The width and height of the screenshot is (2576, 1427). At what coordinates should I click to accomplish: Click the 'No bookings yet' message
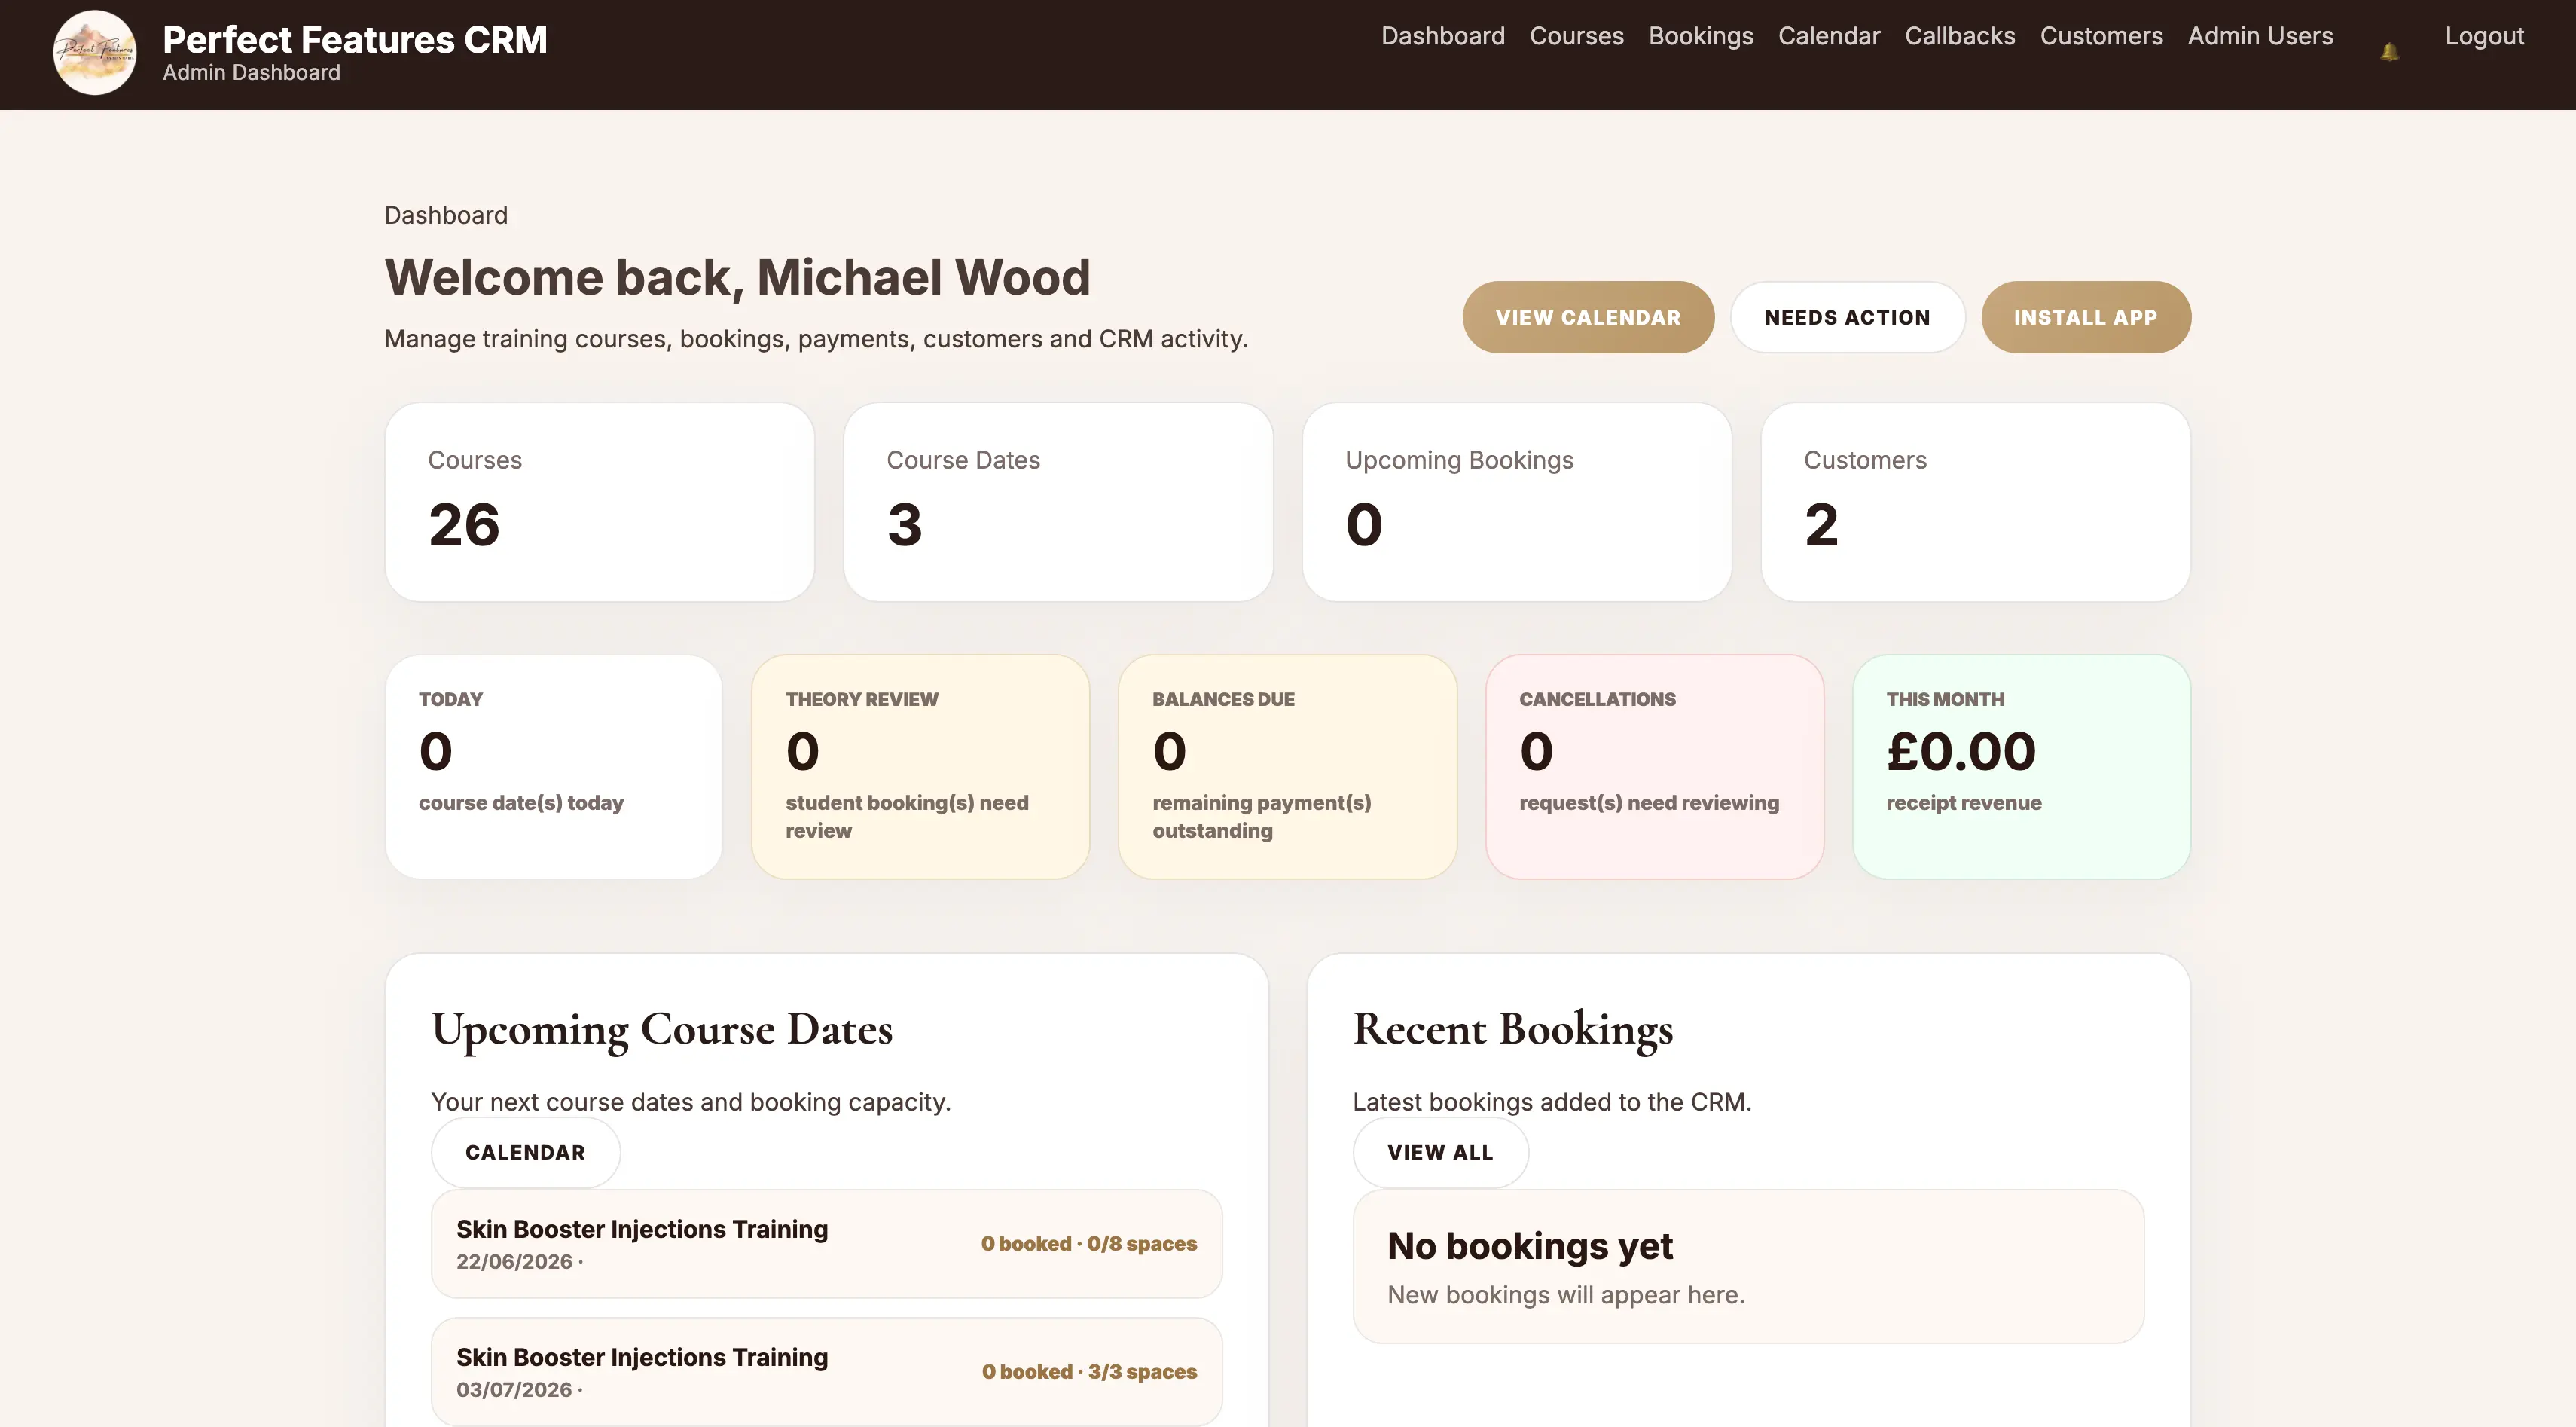(1529, 1246)
